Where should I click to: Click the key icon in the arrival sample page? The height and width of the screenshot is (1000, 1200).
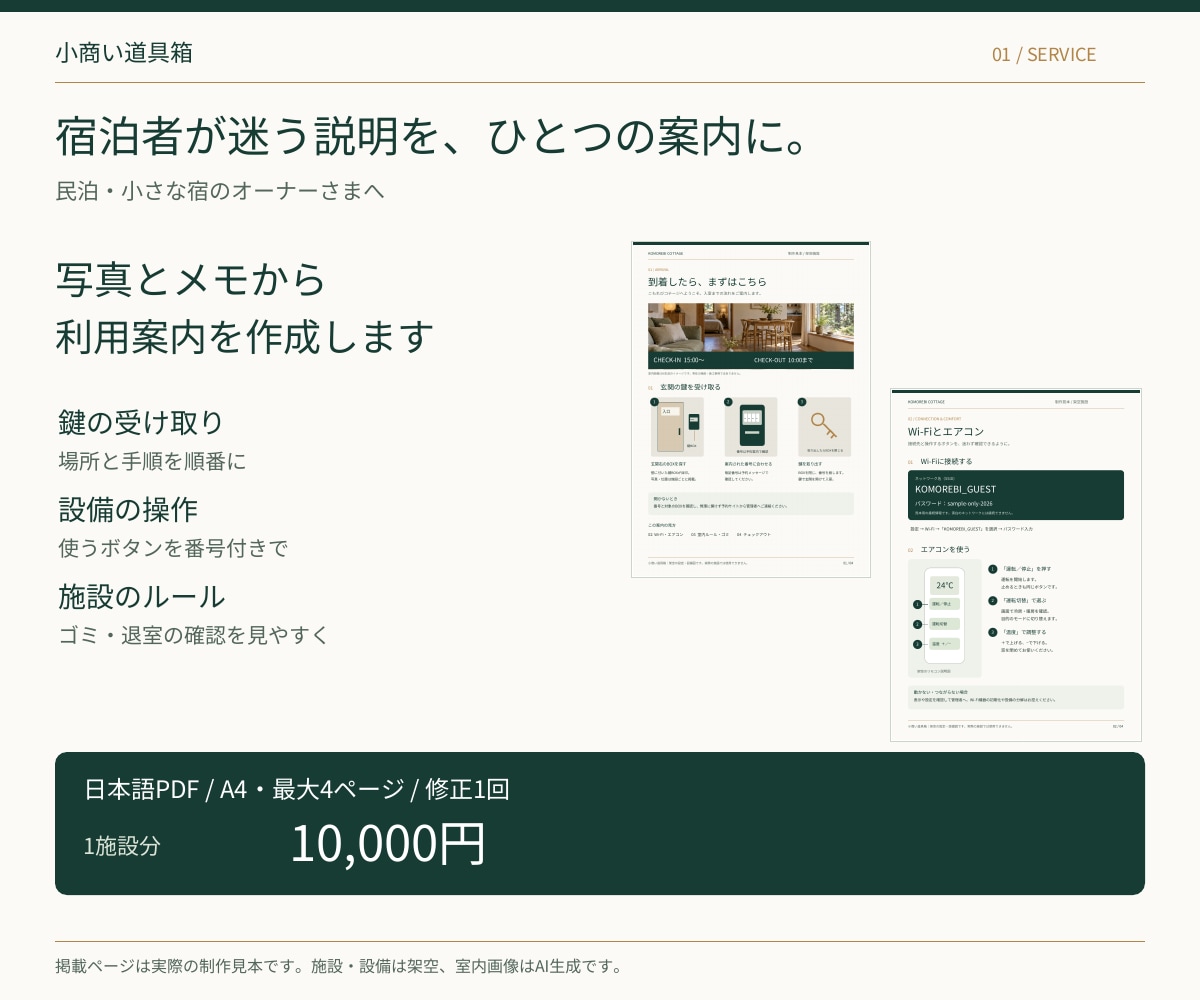824,426
